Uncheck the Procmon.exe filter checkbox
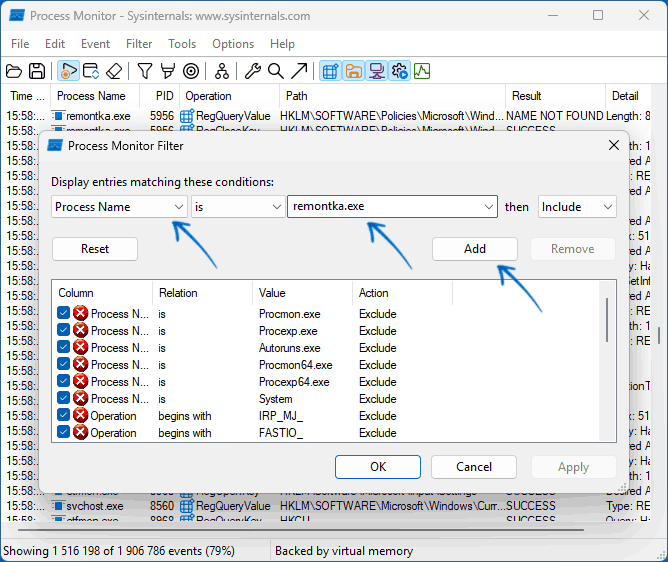The width and height of the screenshot is (668, 562). (63, 313)
